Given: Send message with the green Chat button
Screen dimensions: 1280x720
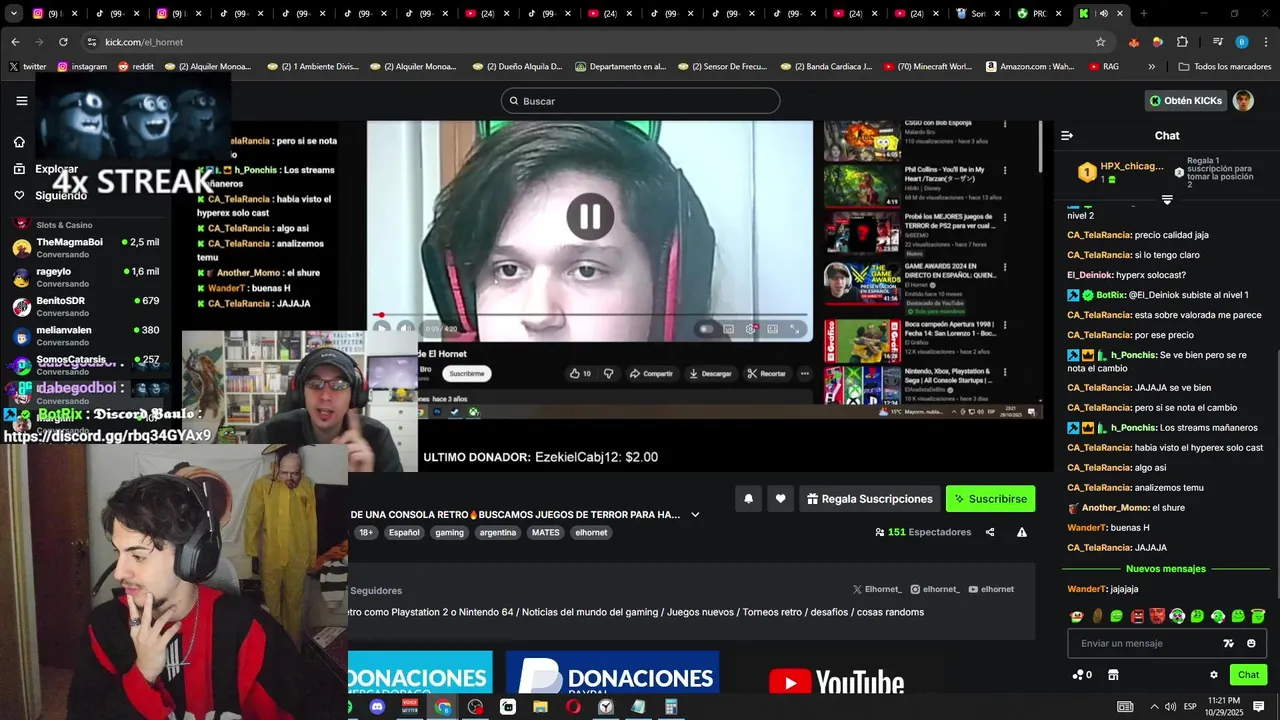Looking at the screenshot, I should point(1248,675).
